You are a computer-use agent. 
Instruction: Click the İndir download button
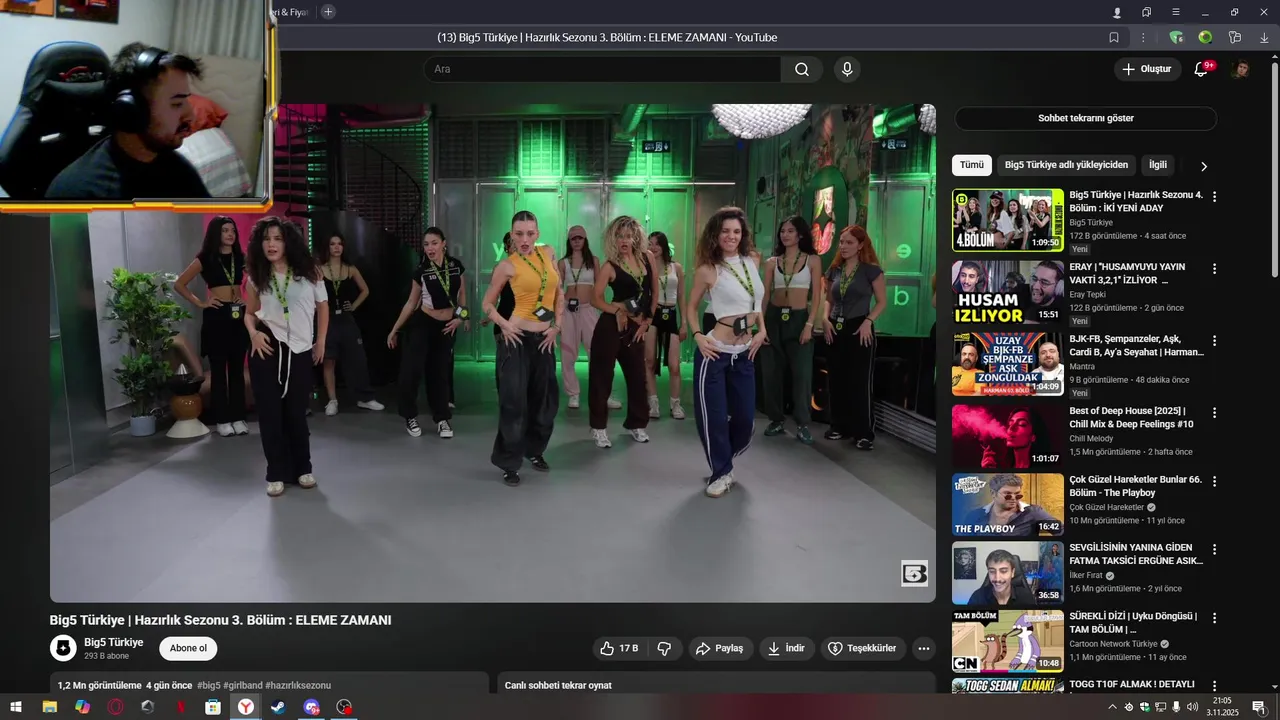coord(786,648)
